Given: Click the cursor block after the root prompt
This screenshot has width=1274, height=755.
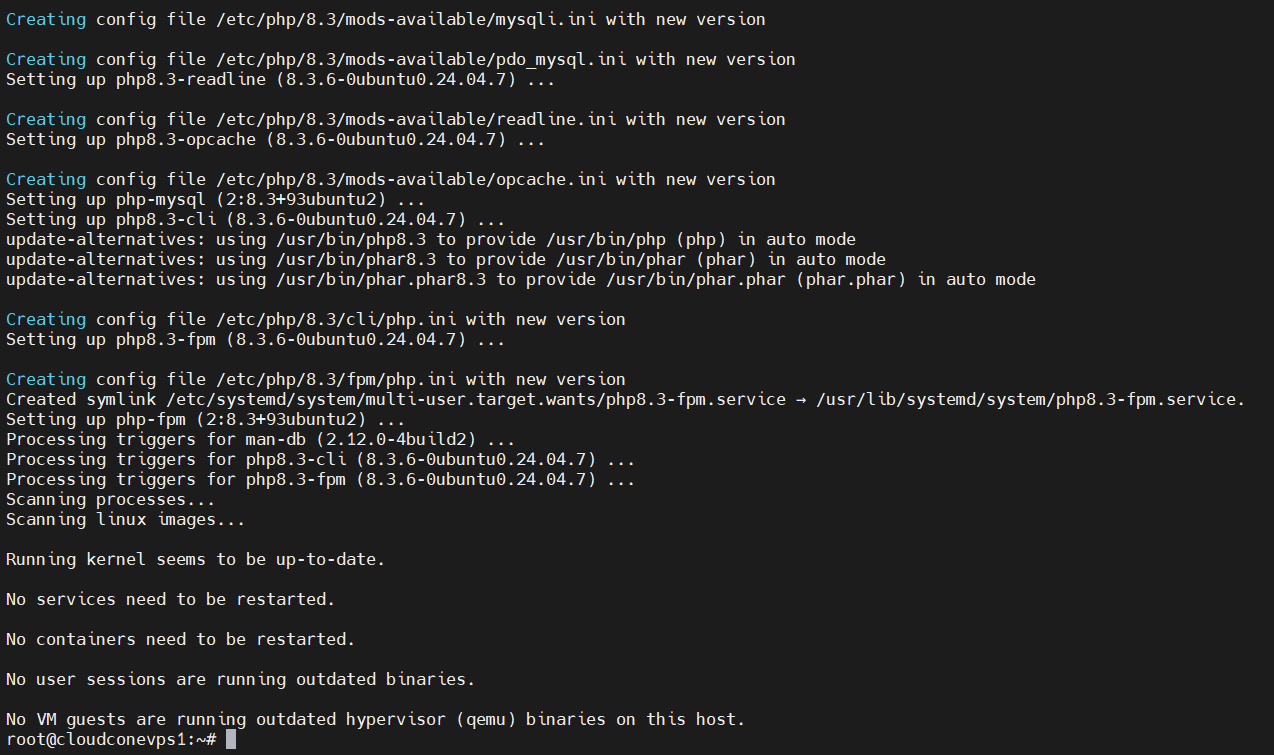Looking at the screenshot, I should [231, 739].
